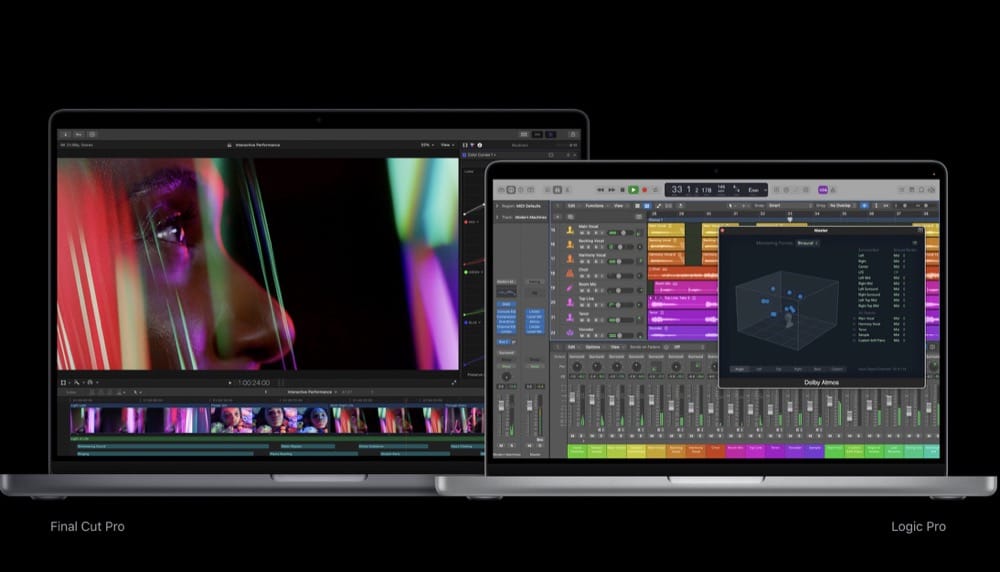
Task: Open the Sends on Faders dropdown set to Off
Action: pyautogui.click(x=689, y=347)
